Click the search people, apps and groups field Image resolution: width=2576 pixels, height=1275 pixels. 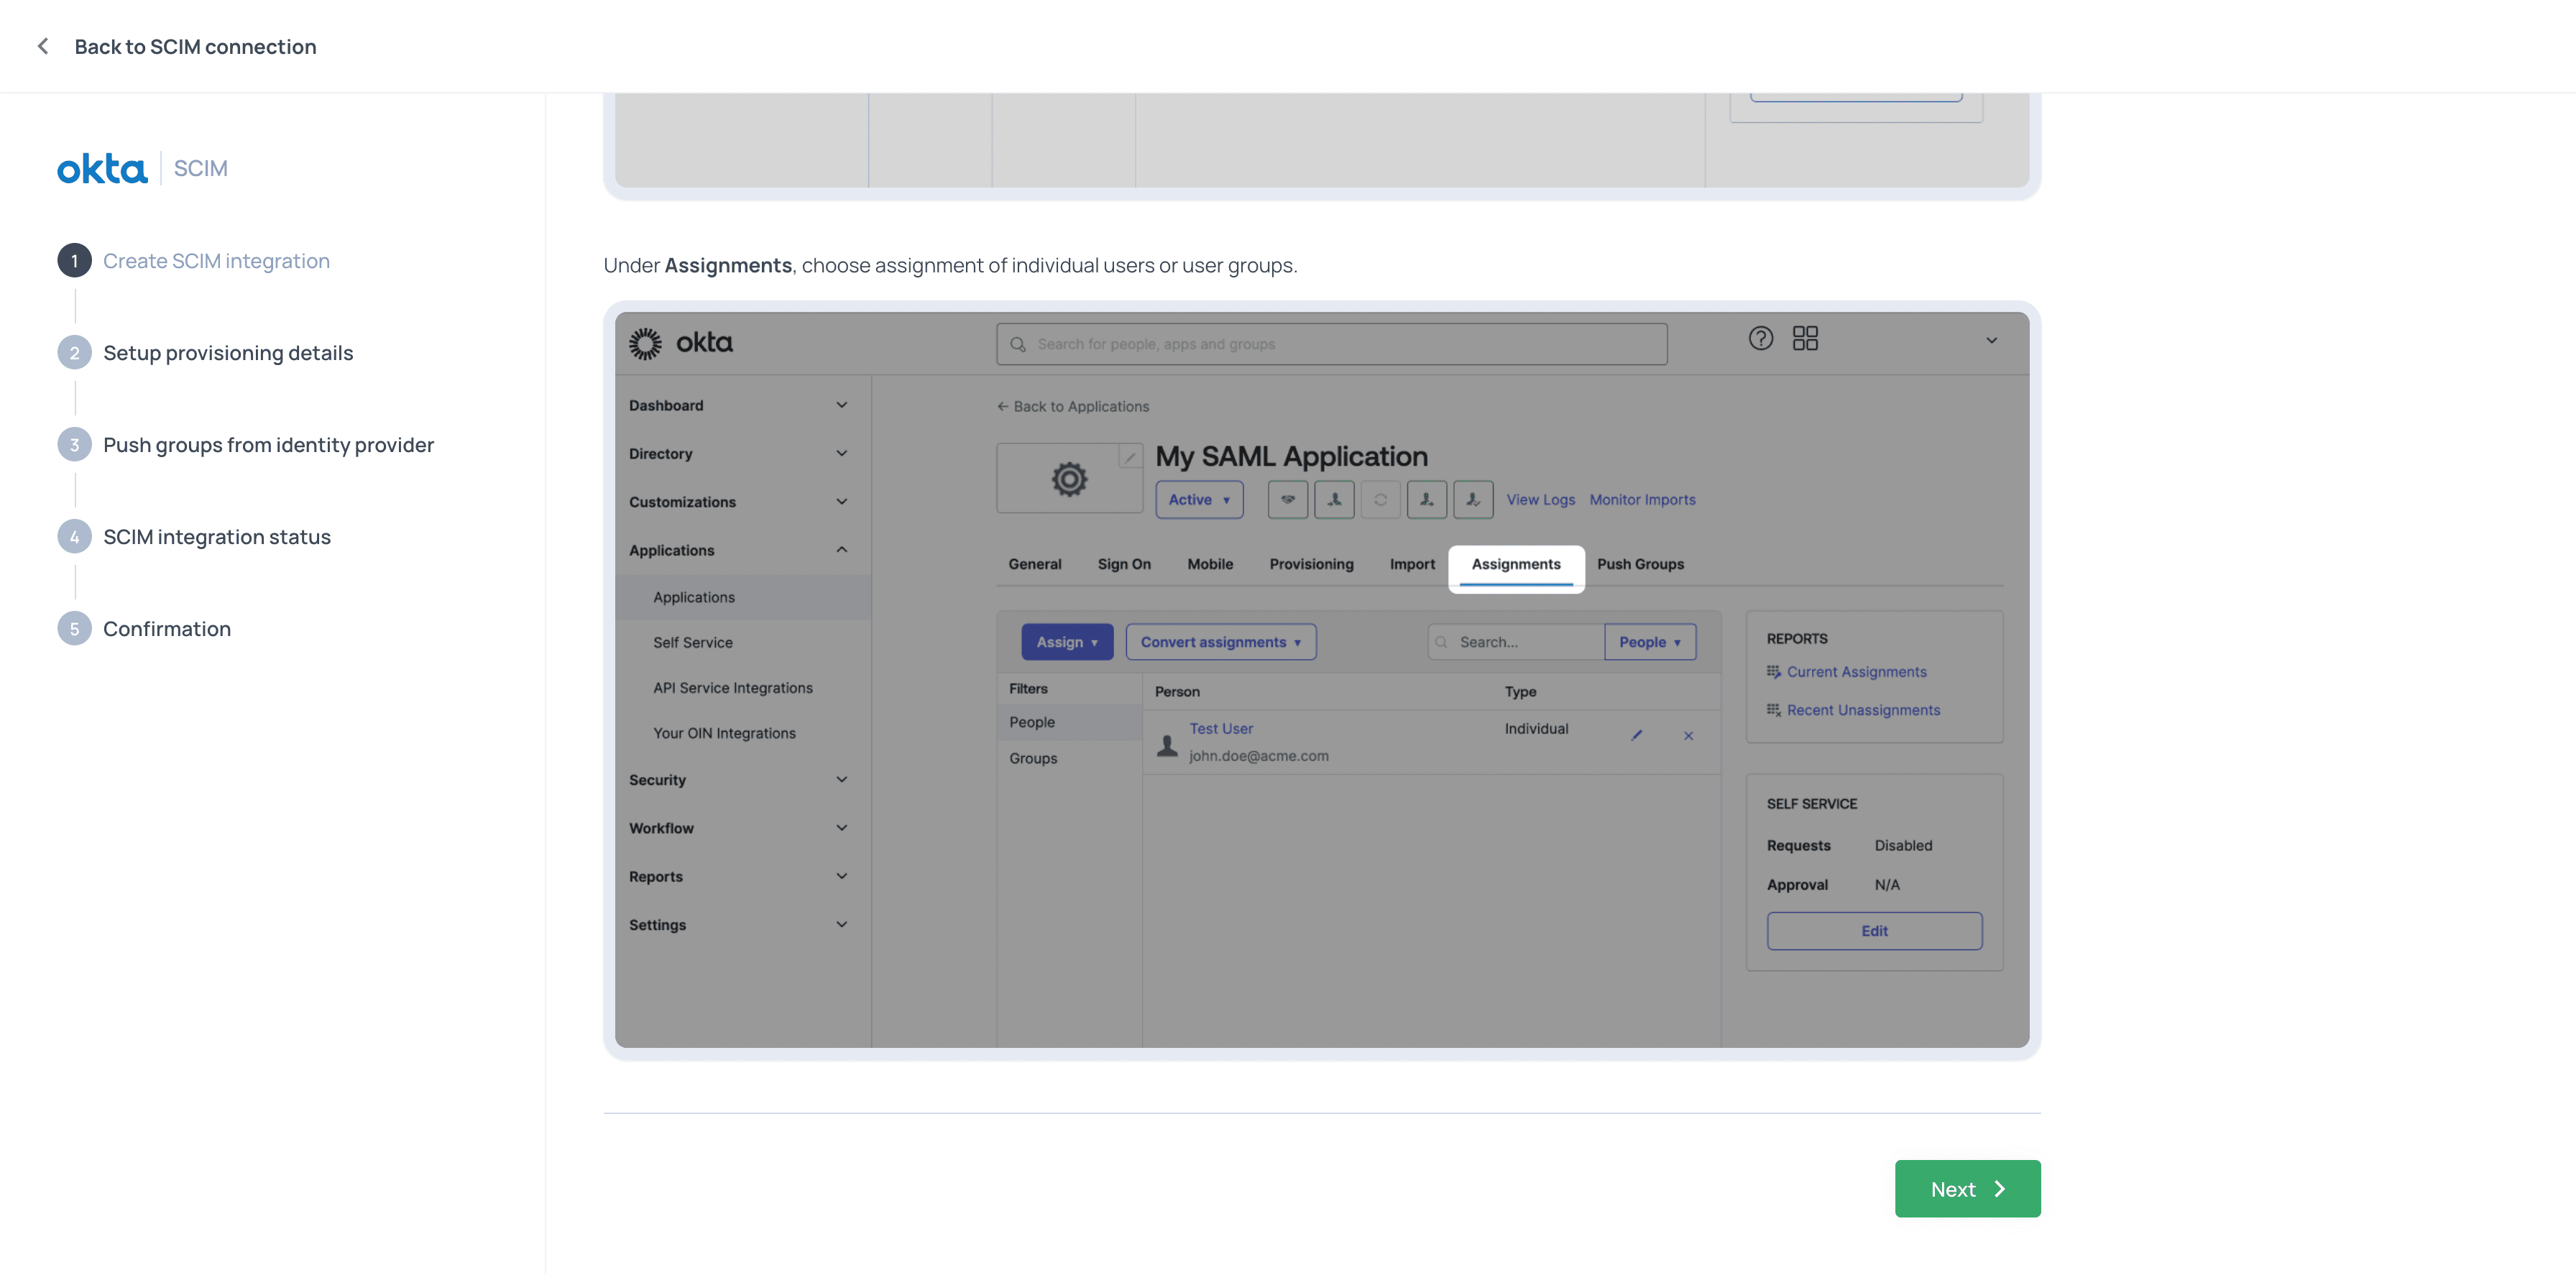click(1331, 344)
